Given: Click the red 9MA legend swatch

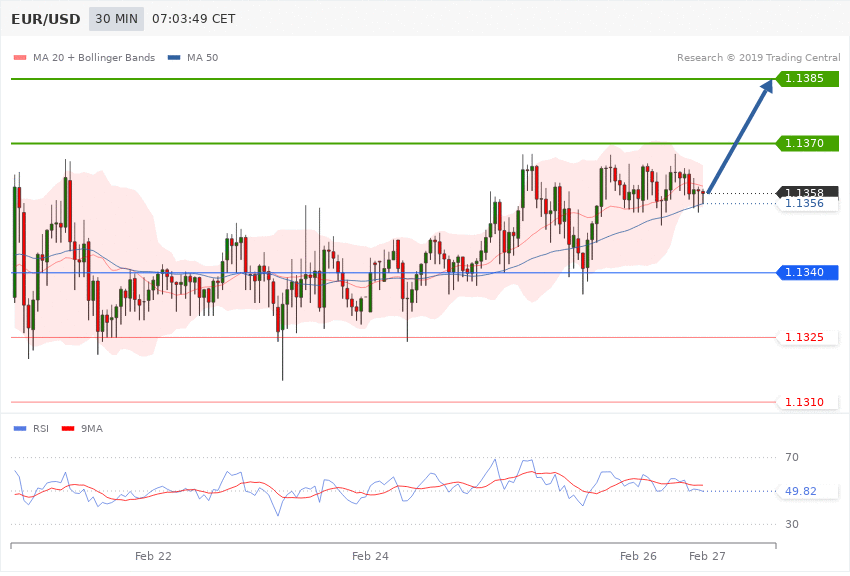Looking at the screenshot, I should click(x=68, y=429).
